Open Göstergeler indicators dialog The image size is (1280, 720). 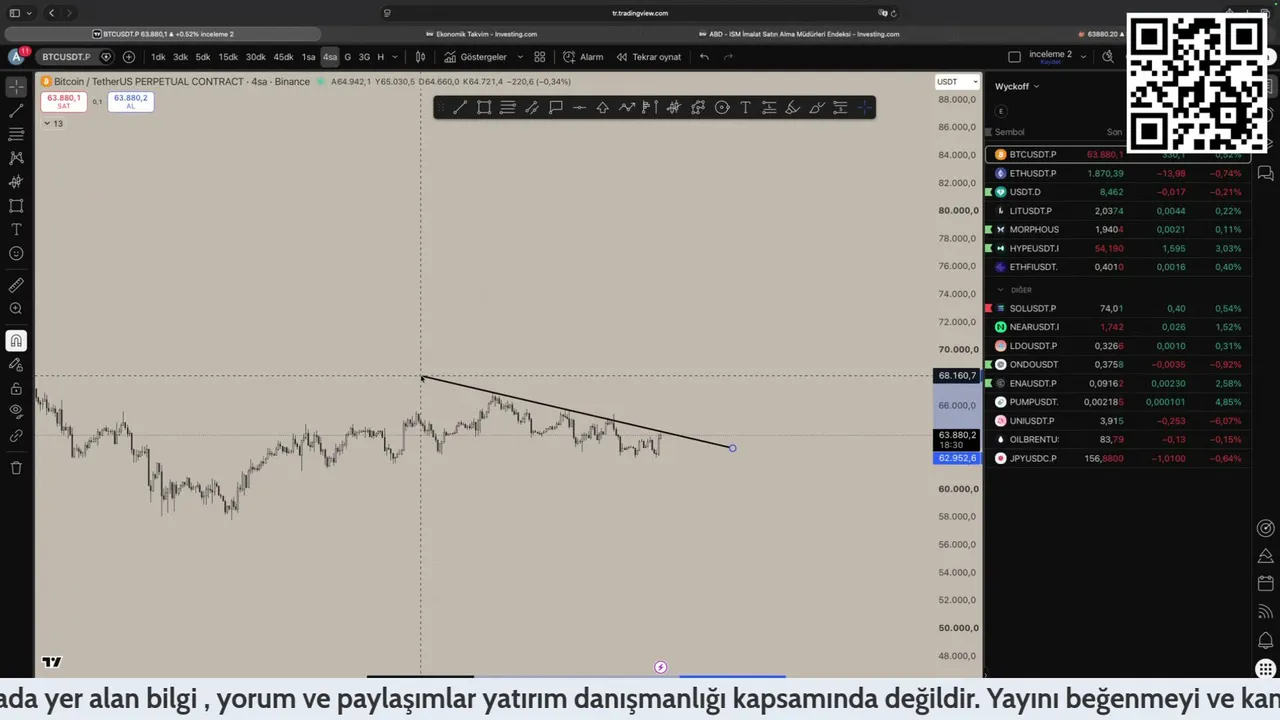coord(475,57)
